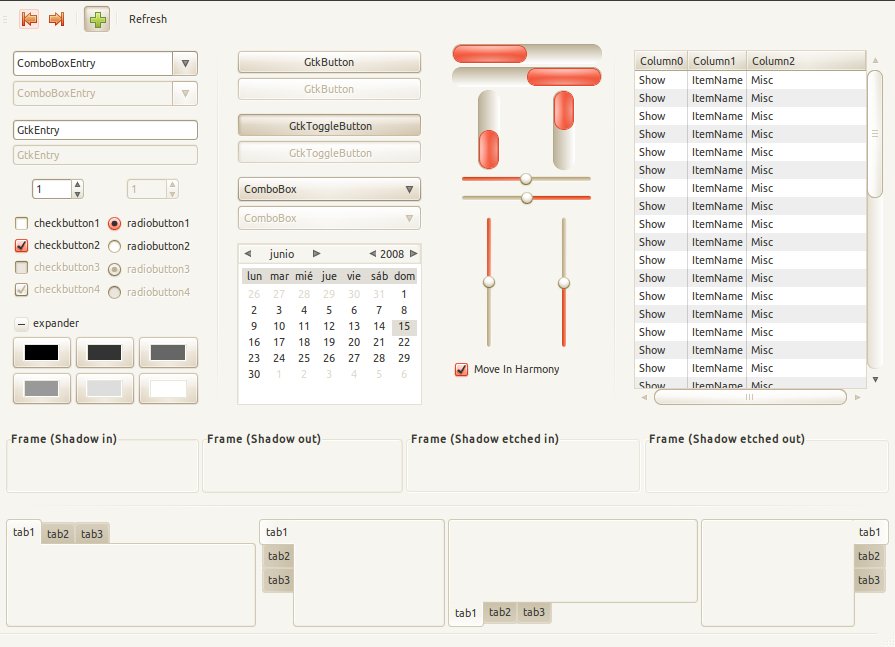Click the second horizontal red scrollbar thumb
895x647 pixels.
point(564,77)
